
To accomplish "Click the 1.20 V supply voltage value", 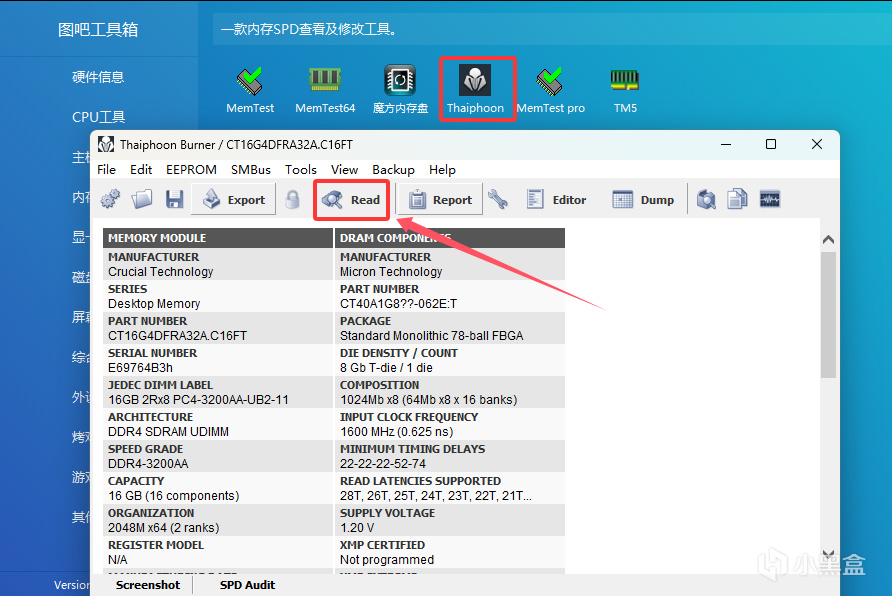I will point(357,528).
